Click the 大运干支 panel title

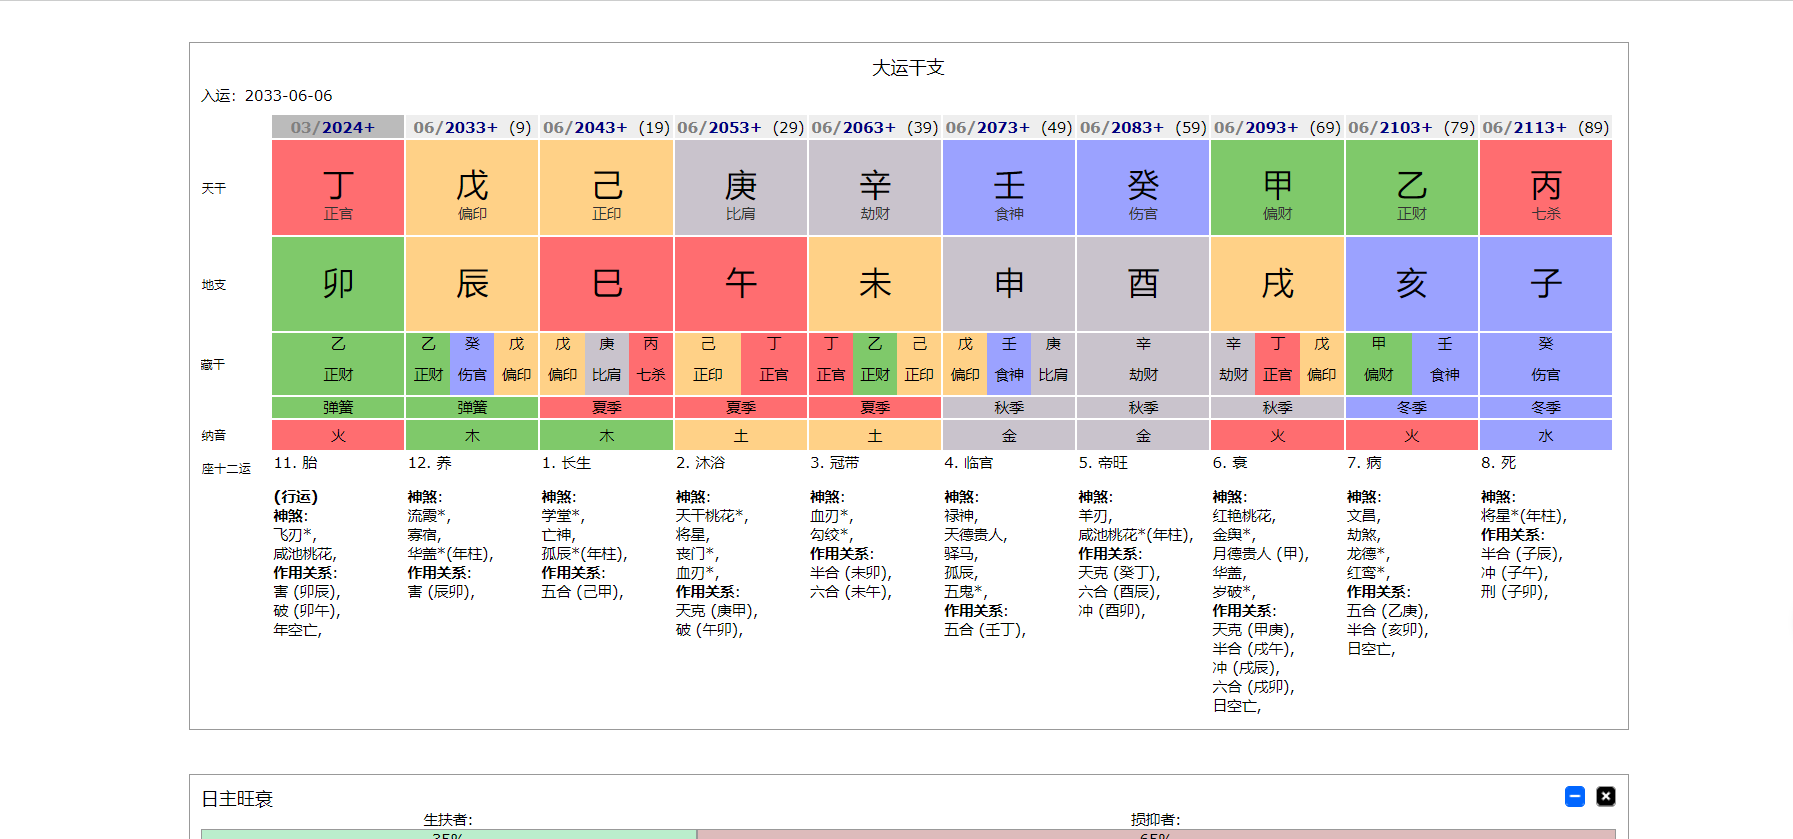tap(908, 67)
